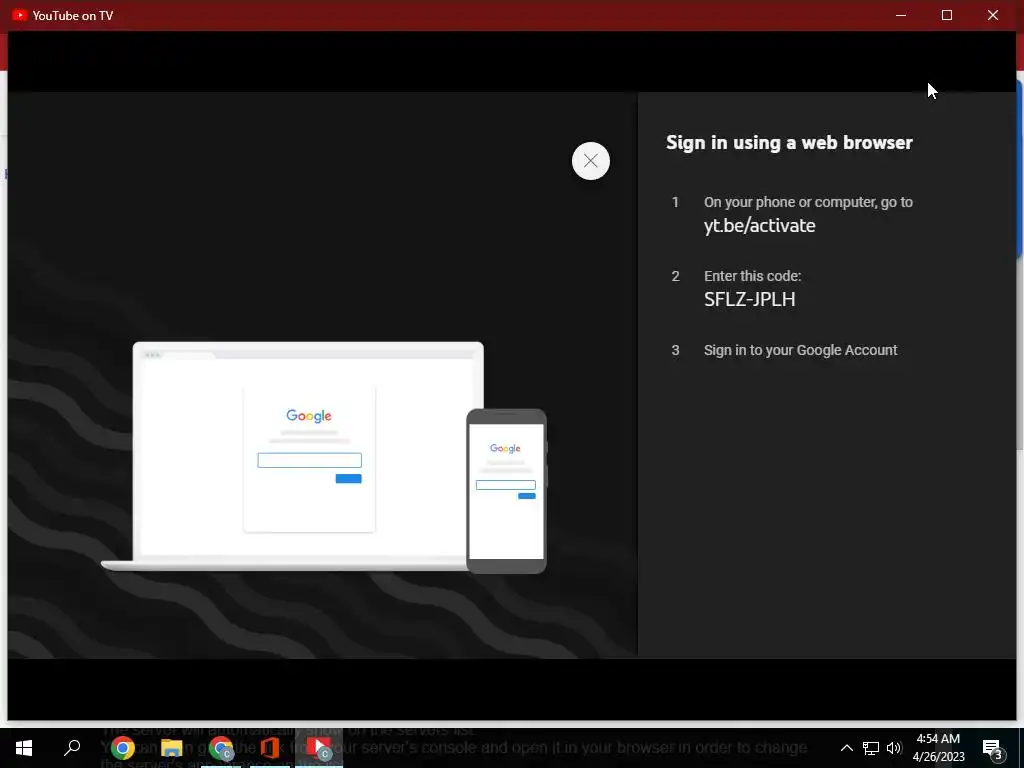1024x768 pixels.
Task: Show hidden system tray icons
Action: 846,748
